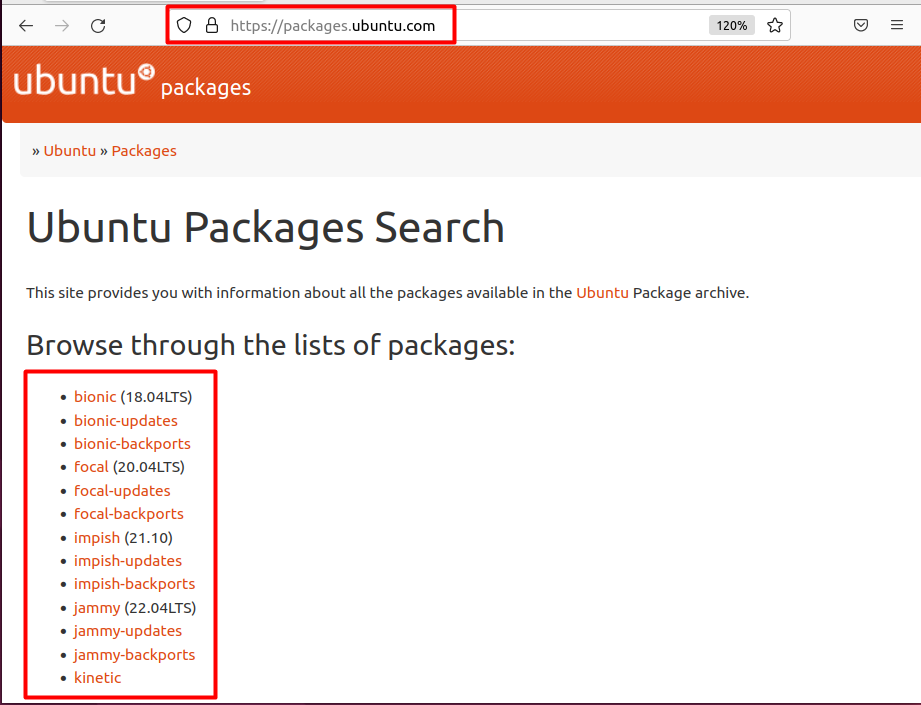Open the jammy package list

[x=97, y=608]
